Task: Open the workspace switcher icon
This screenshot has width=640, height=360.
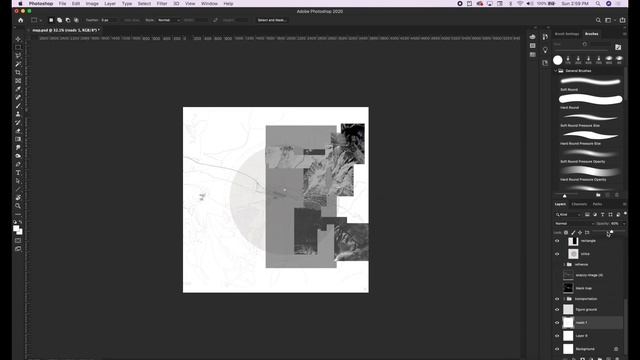Action: (x=609, y=20)
